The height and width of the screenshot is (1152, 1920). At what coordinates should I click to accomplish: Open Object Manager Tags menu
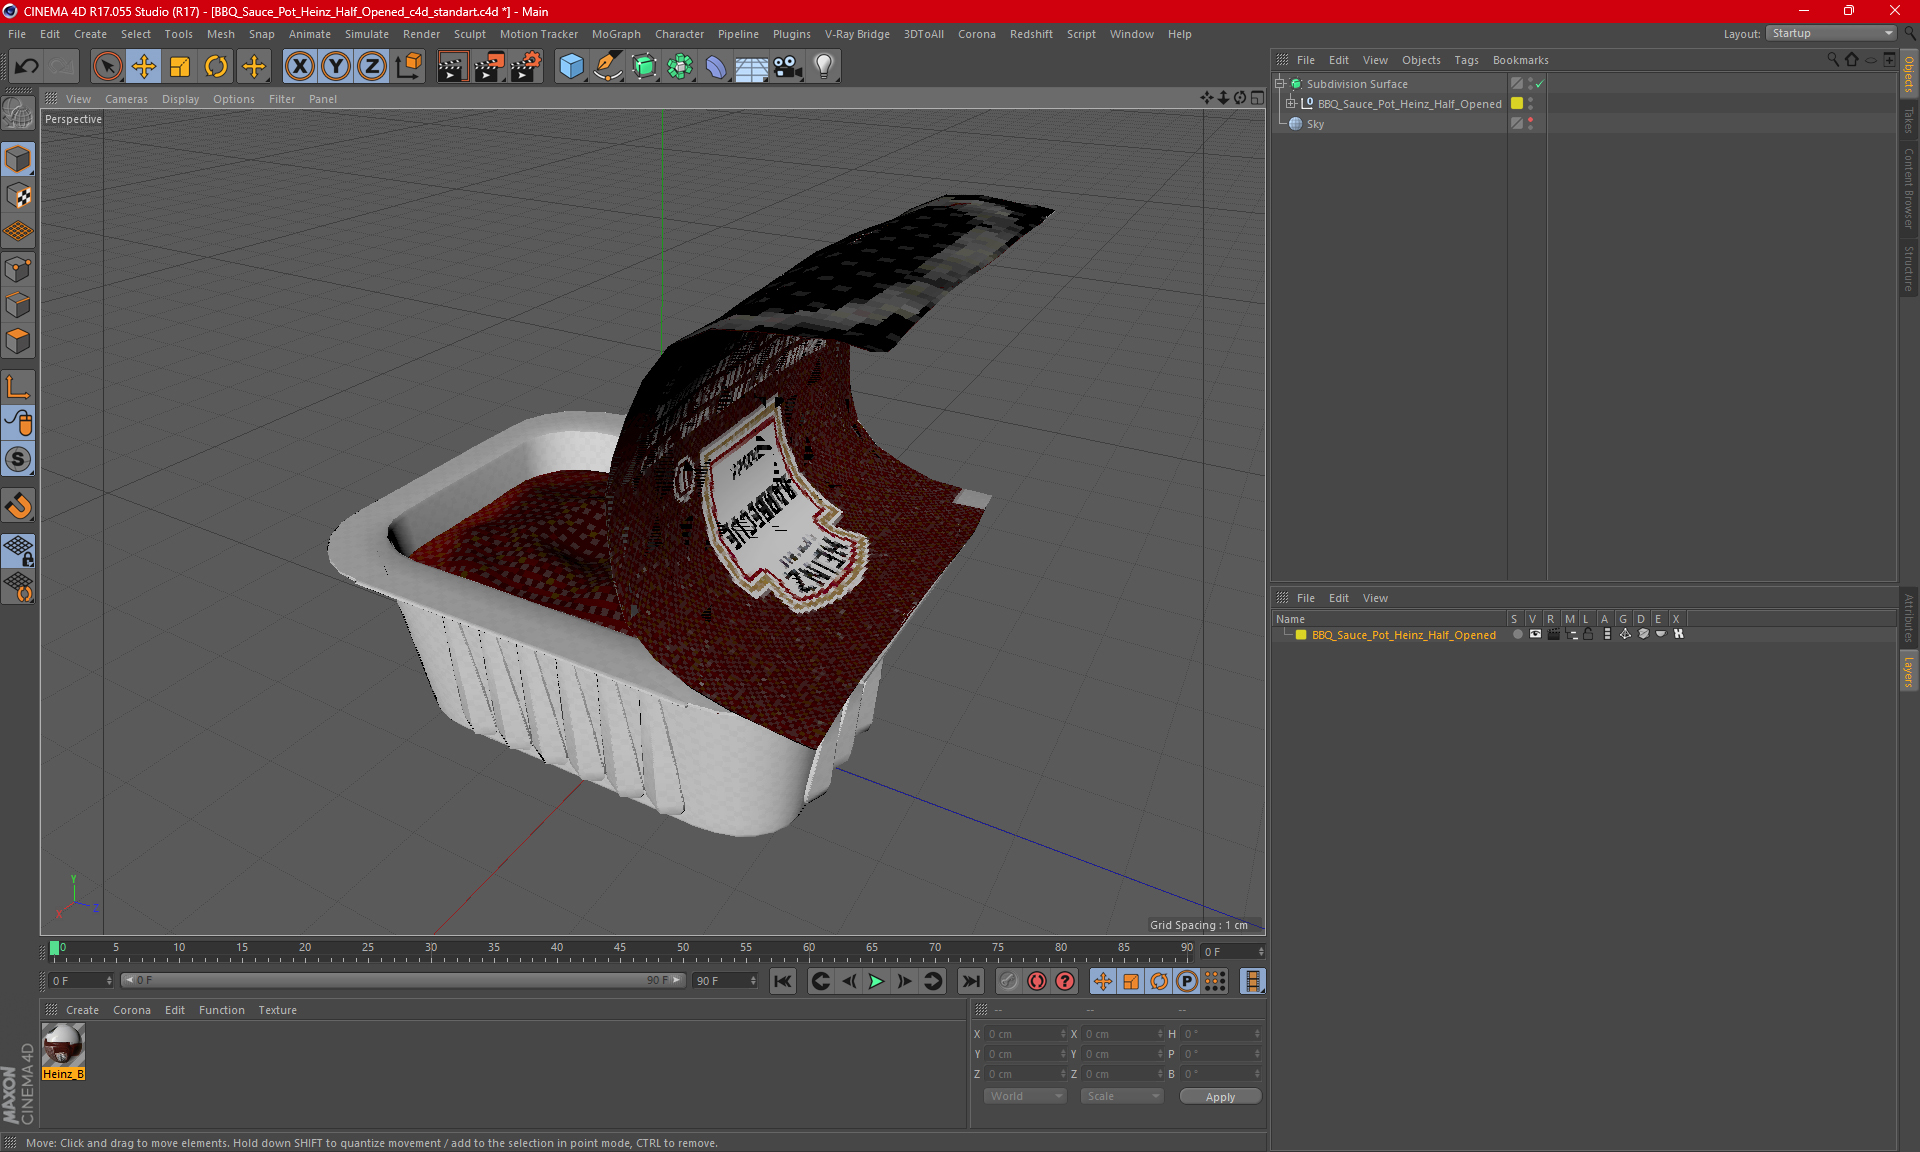click(x=1466, y=60)
